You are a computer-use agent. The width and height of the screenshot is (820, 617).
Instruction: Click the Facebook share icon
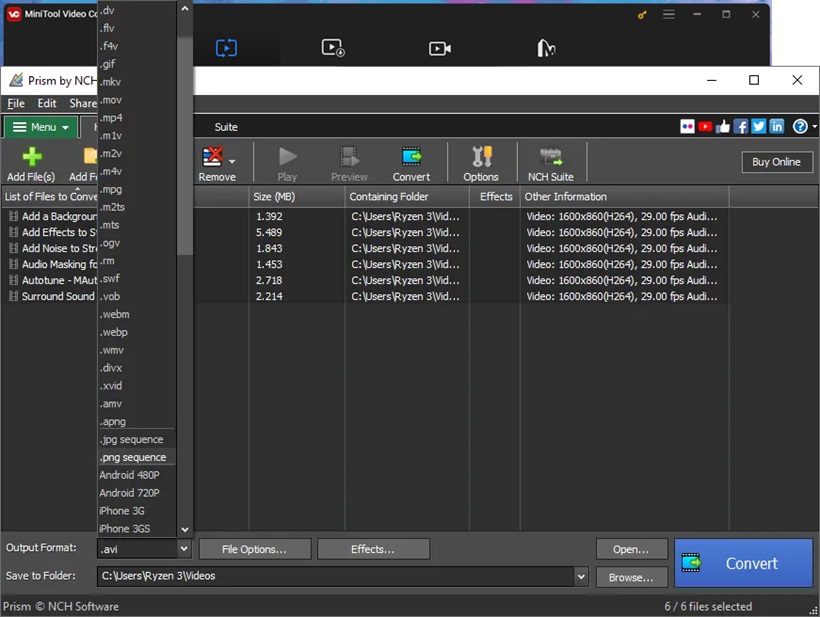pyautogui.click(x=741, y=127)
